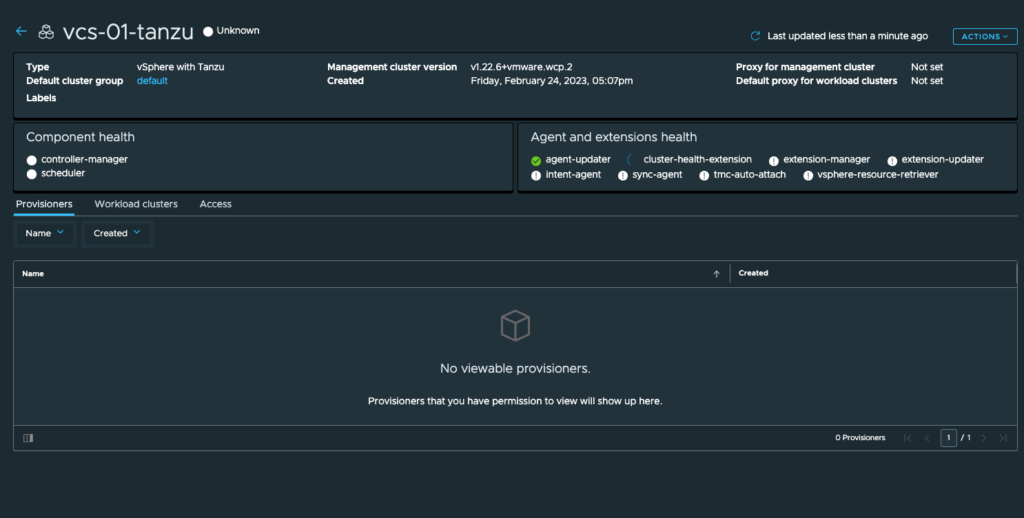Click the scheduler health status icon
The width and height of the screenshot is (1024, 518).
tap(31, 174)
